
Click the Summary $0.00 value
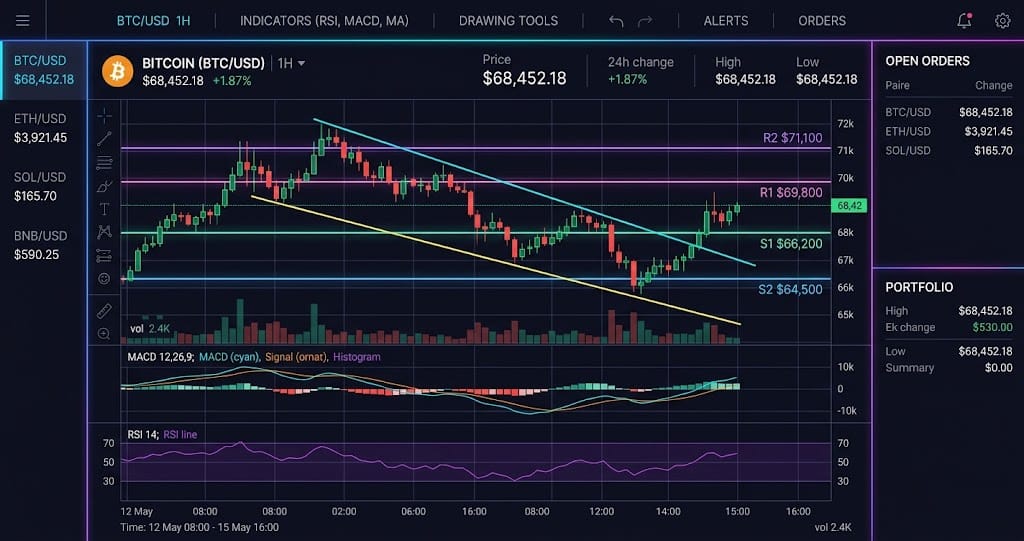(x=999, y=368)
